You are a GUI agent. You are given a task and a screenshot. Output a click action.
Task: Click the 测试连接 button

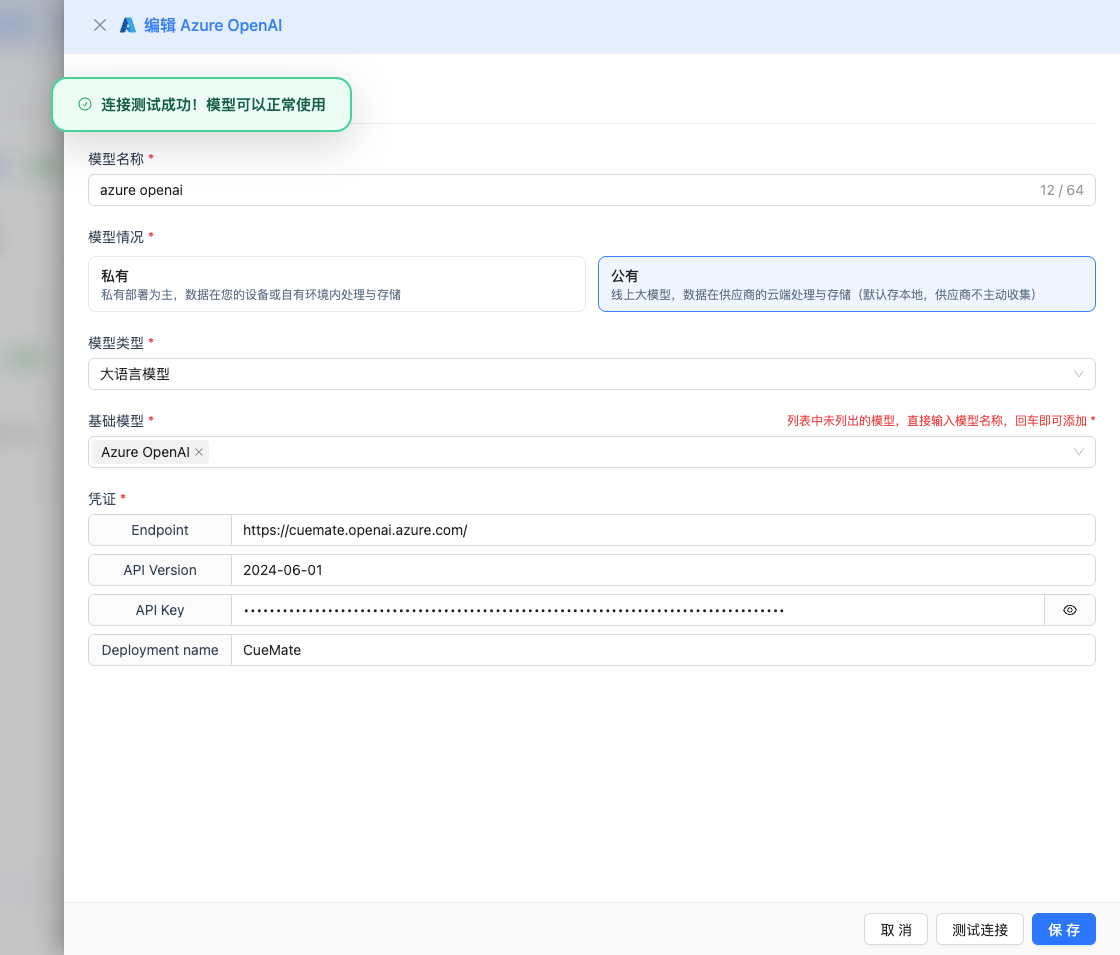979,930
